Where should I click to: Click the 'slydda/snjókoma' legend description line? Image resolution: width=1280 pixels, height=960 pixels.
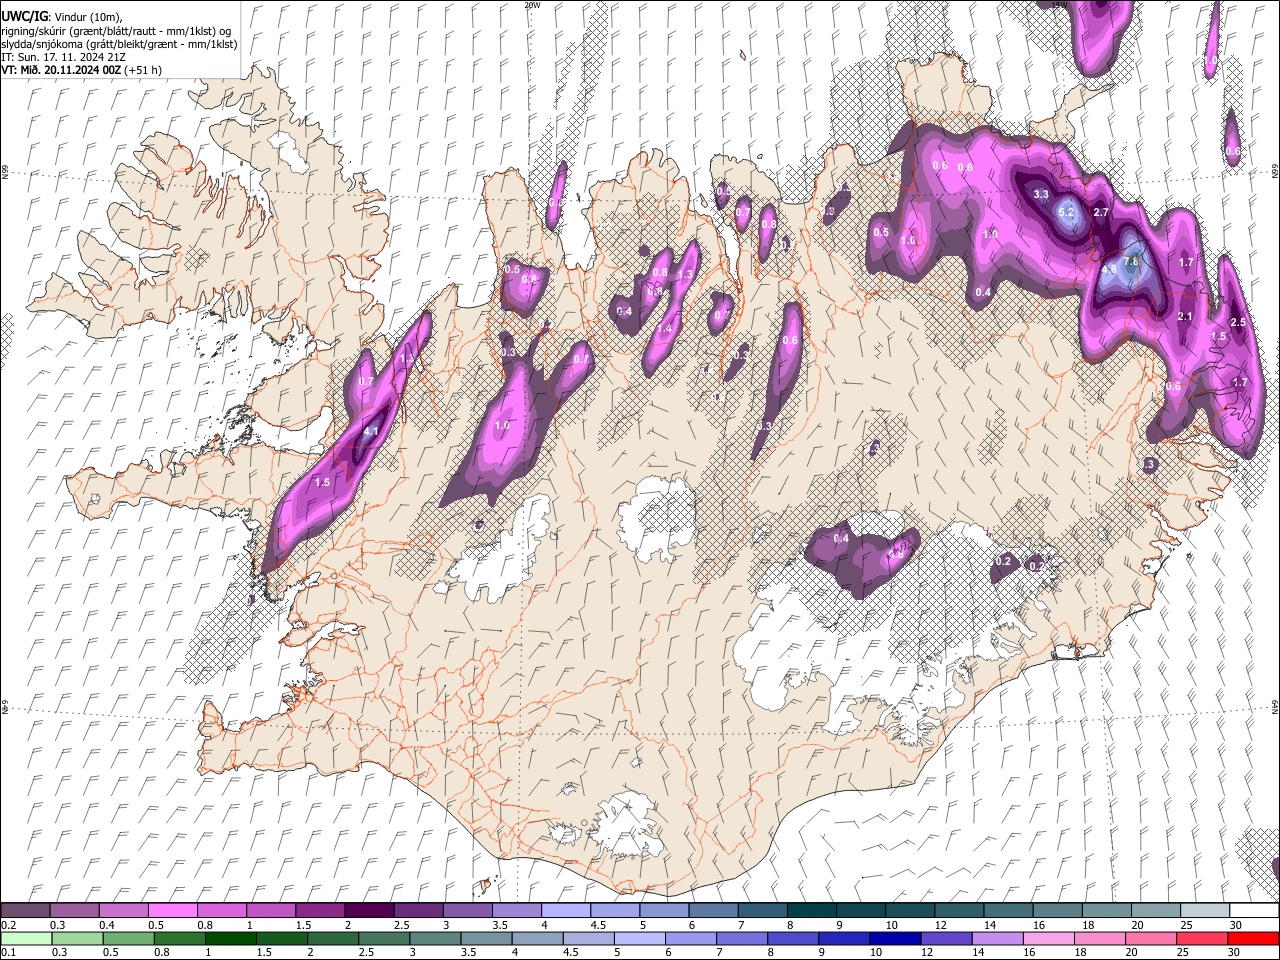[119, 44]
